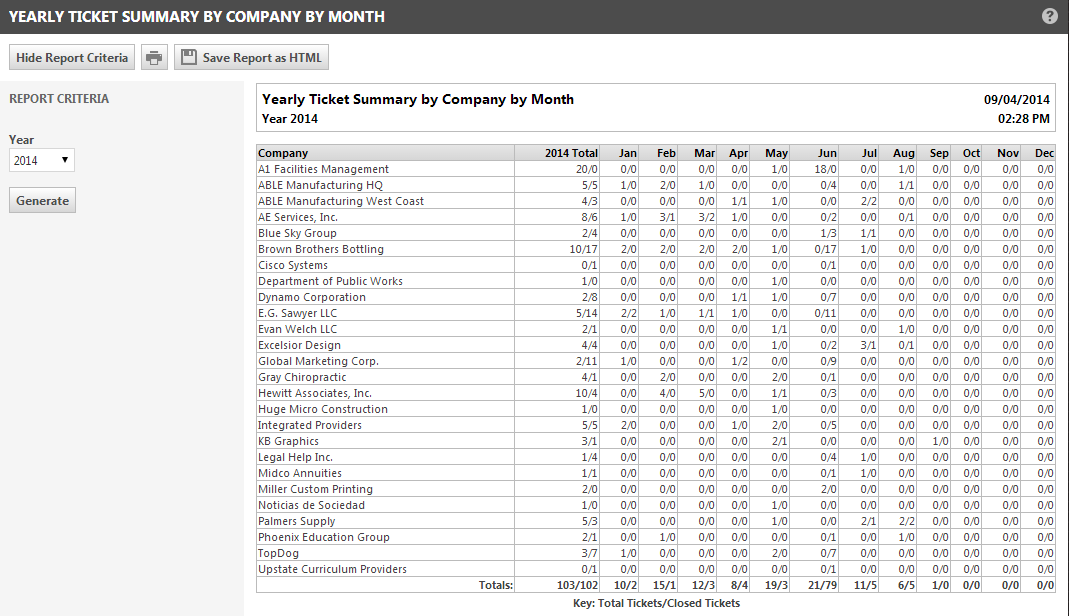Click the Upstate Curriculum Providers row
Screen dimensions: 1069x616
pos(332,569)
